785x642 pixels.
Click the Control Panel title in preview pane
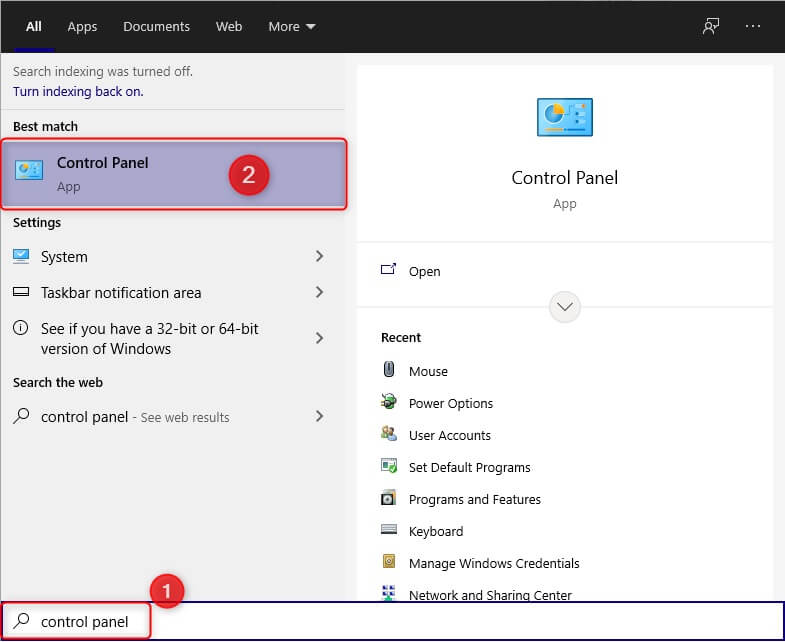[564, 178]
